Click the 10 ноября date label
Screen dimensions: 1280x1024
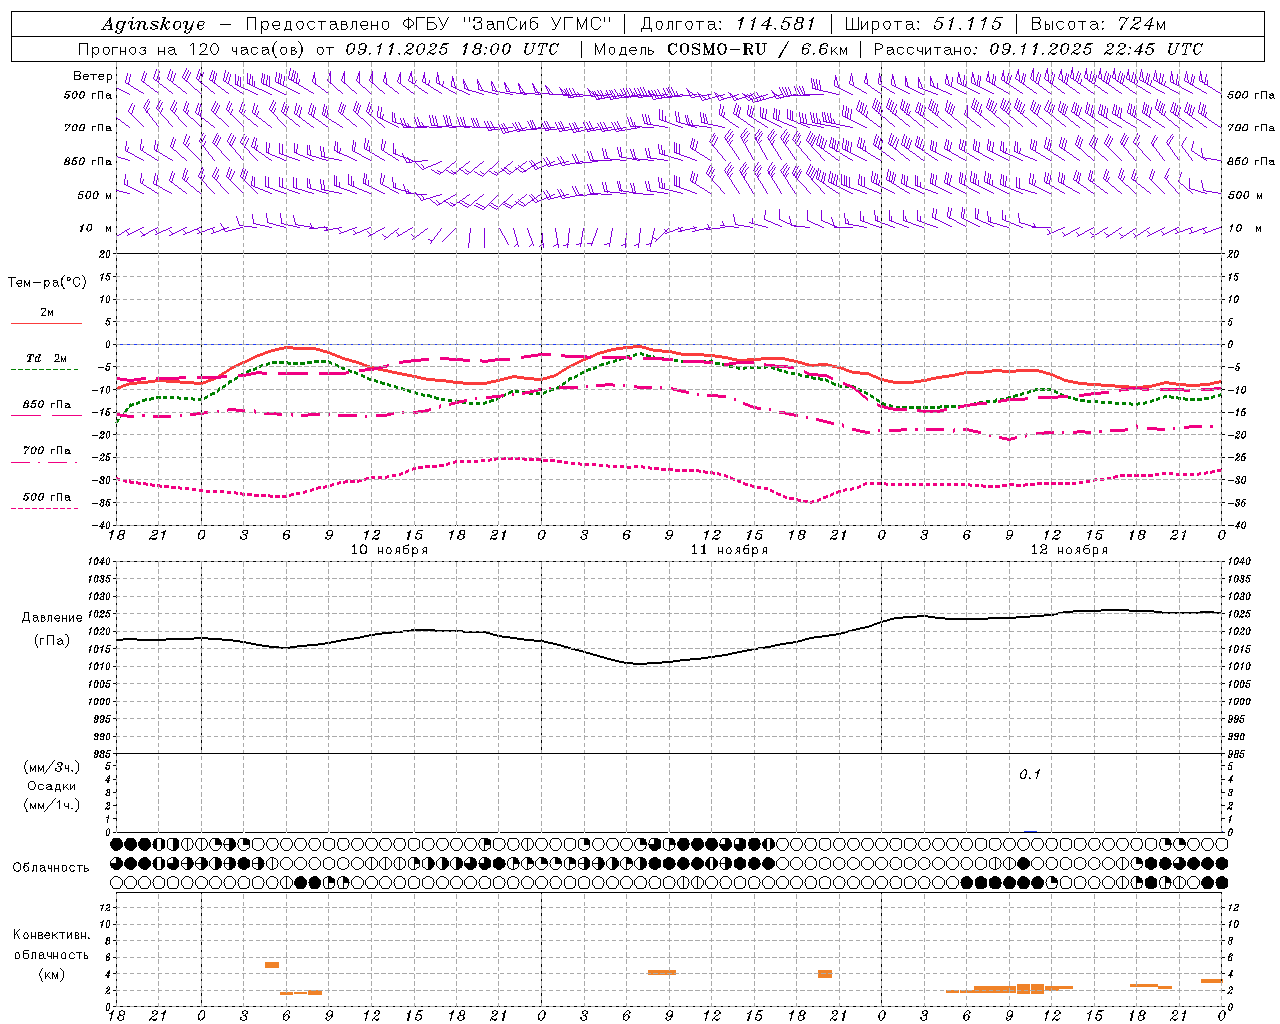point(389,550)
